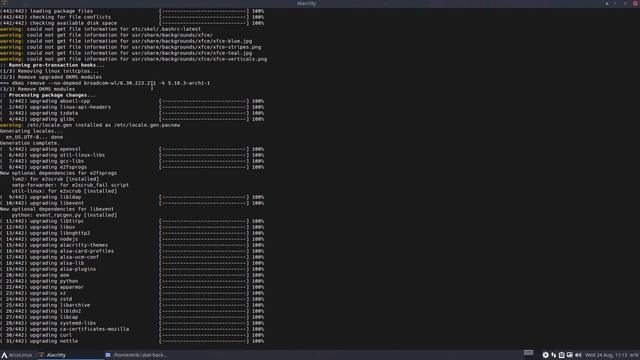
Task: Click the 'upgrading glibc' line
Action: [x=132, y=119]
